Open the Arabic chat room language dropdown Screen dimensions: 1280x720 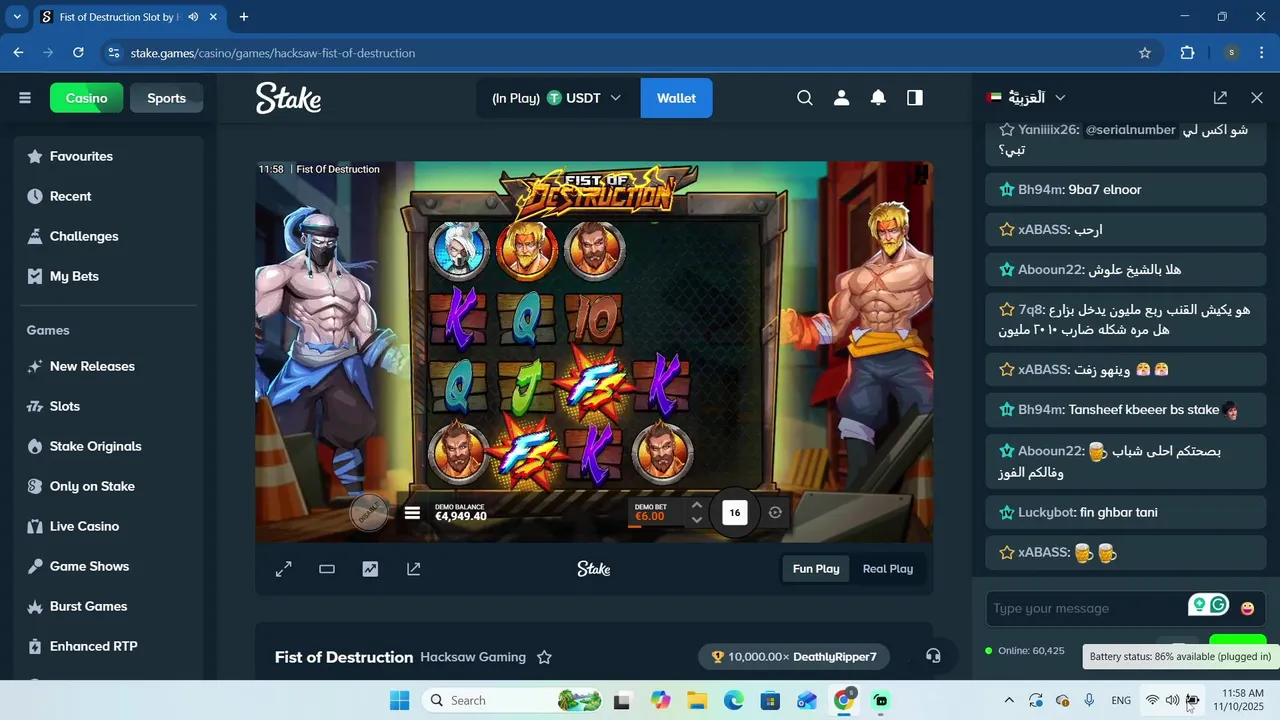[x=1026, y=98]
